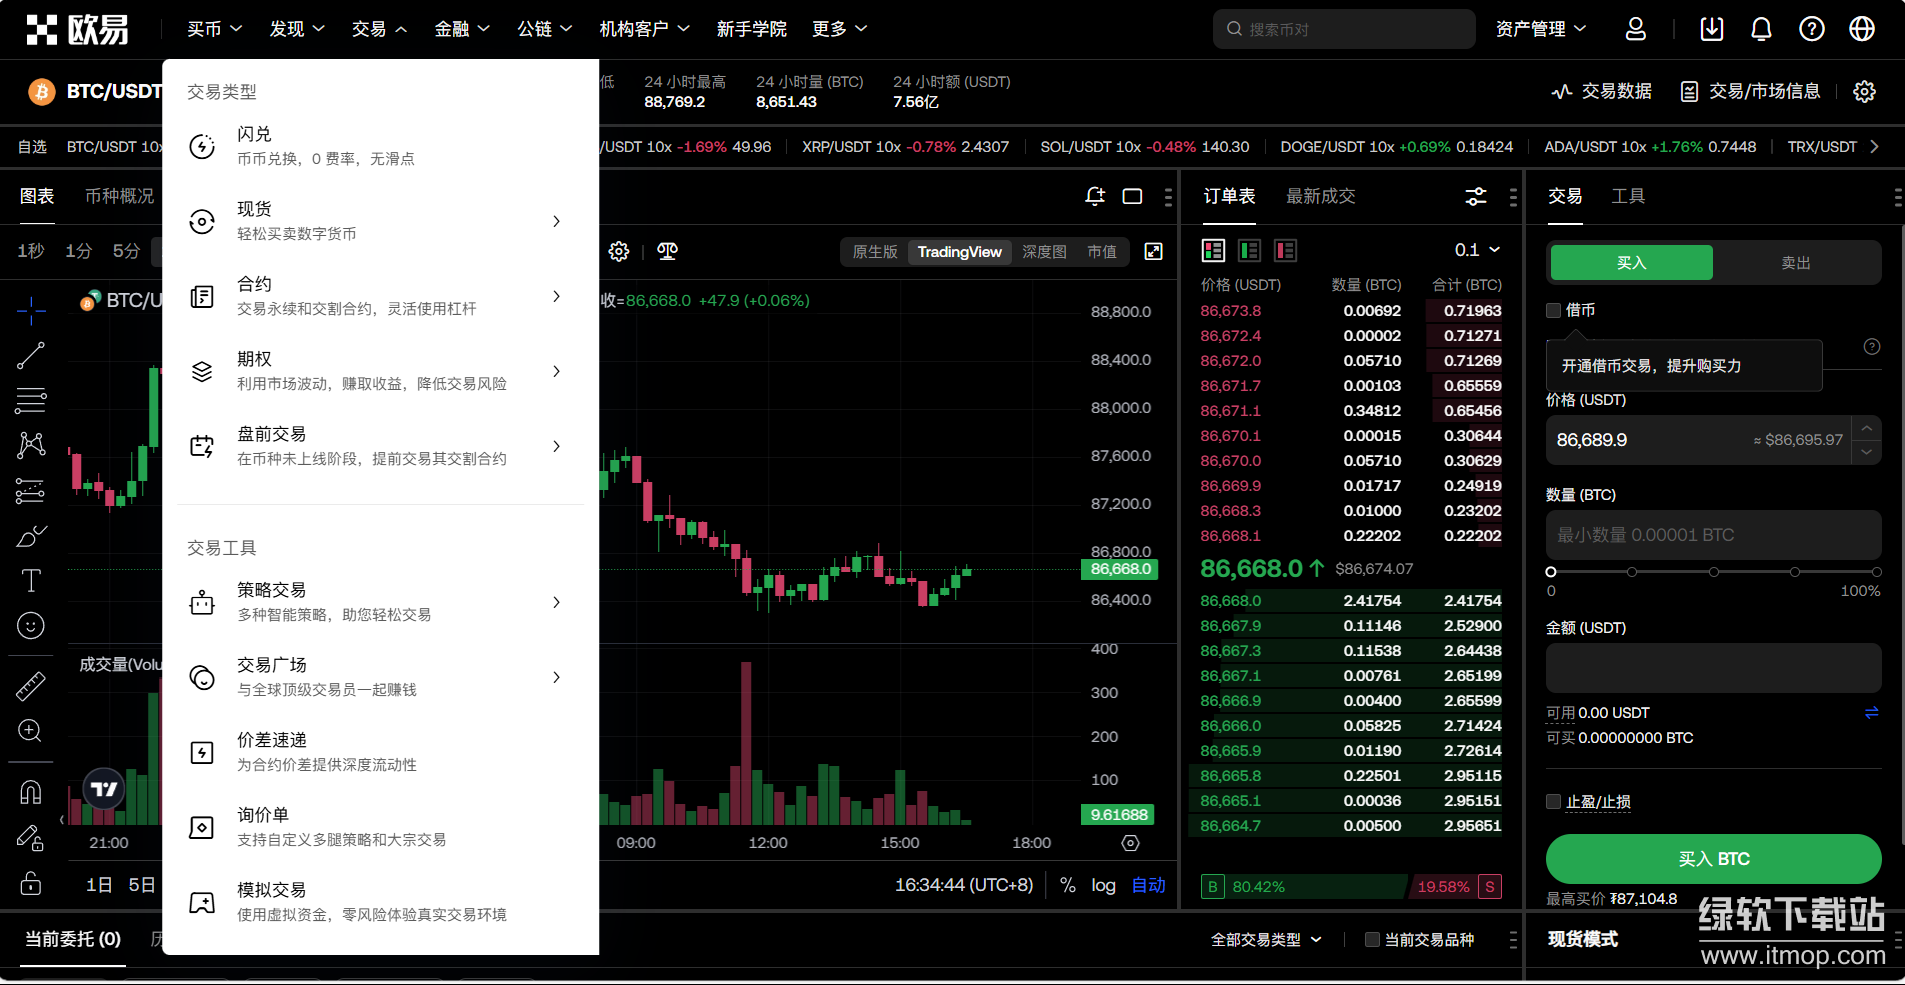Click the globe language icon
This screenshot has height=985, width=1905.
[1862, 29]
